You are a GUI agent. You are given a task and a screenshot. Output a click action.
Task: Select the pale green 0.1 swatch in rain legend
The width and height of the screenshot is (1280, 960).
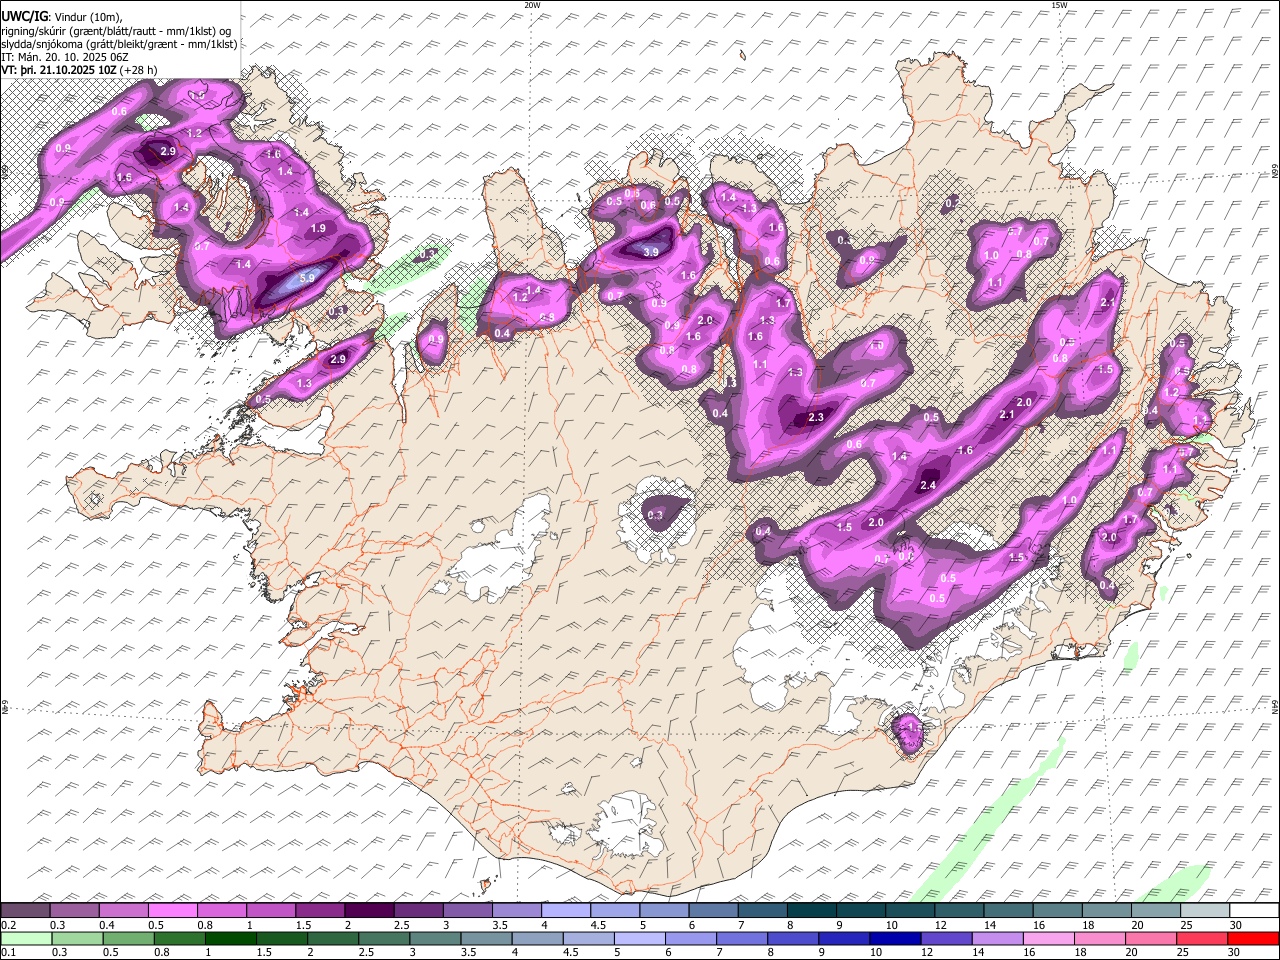coord(25,938)
